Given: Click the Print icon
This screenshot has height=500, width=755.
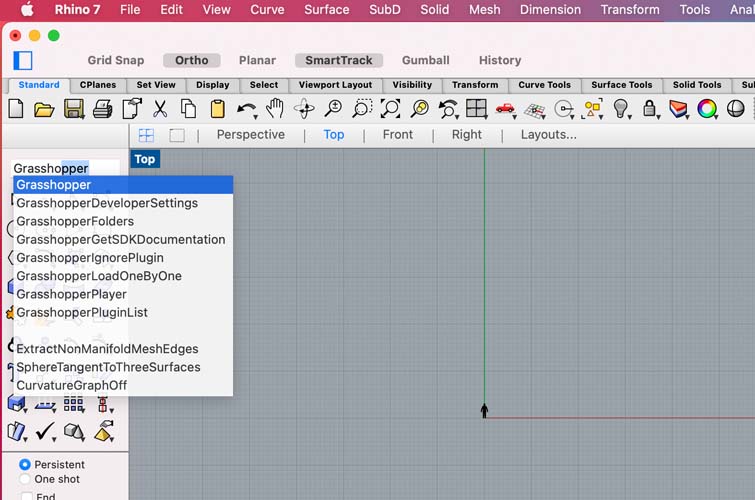Looking at the screenshot, I should click(103, 109).
